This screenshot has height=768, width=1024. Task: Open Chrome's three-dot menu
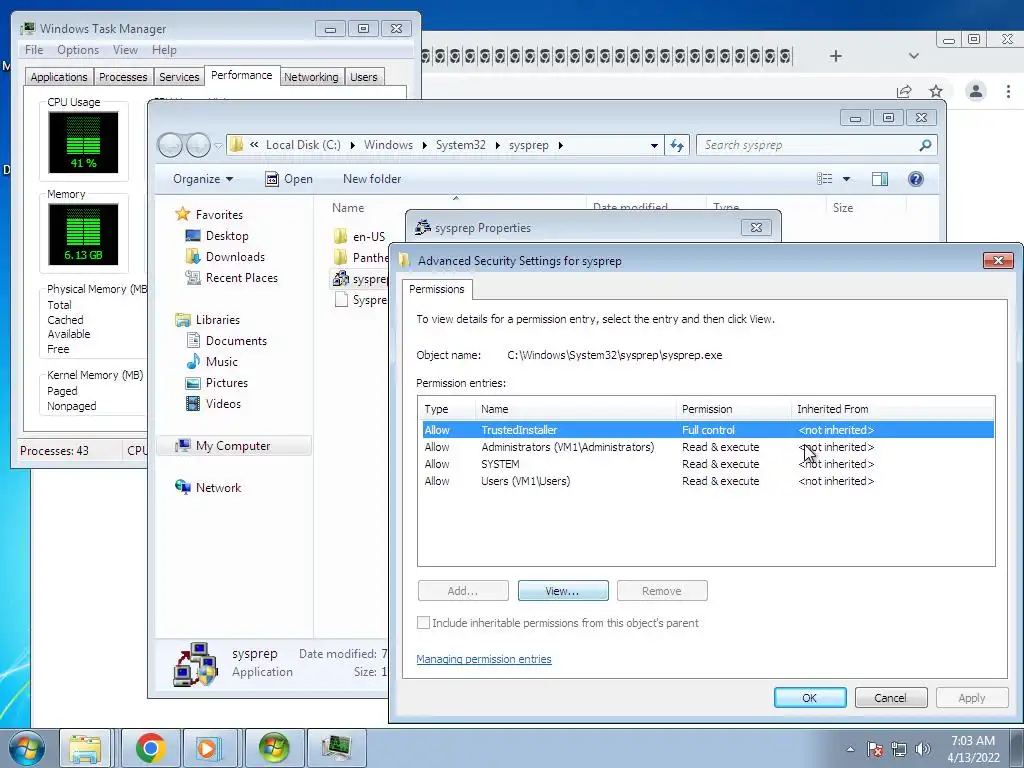pyautogui.click(x=1008, y=91)
